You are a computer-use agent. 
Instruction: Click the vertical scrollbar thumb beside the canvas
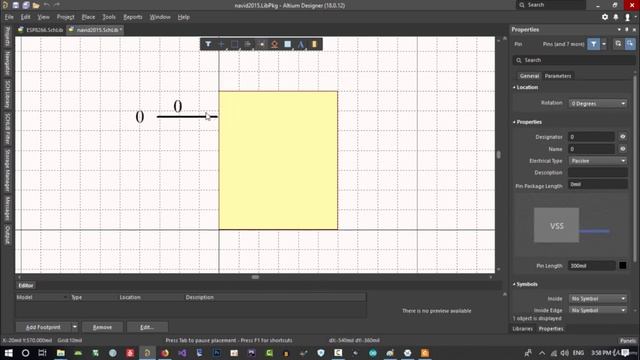point(498,155)
